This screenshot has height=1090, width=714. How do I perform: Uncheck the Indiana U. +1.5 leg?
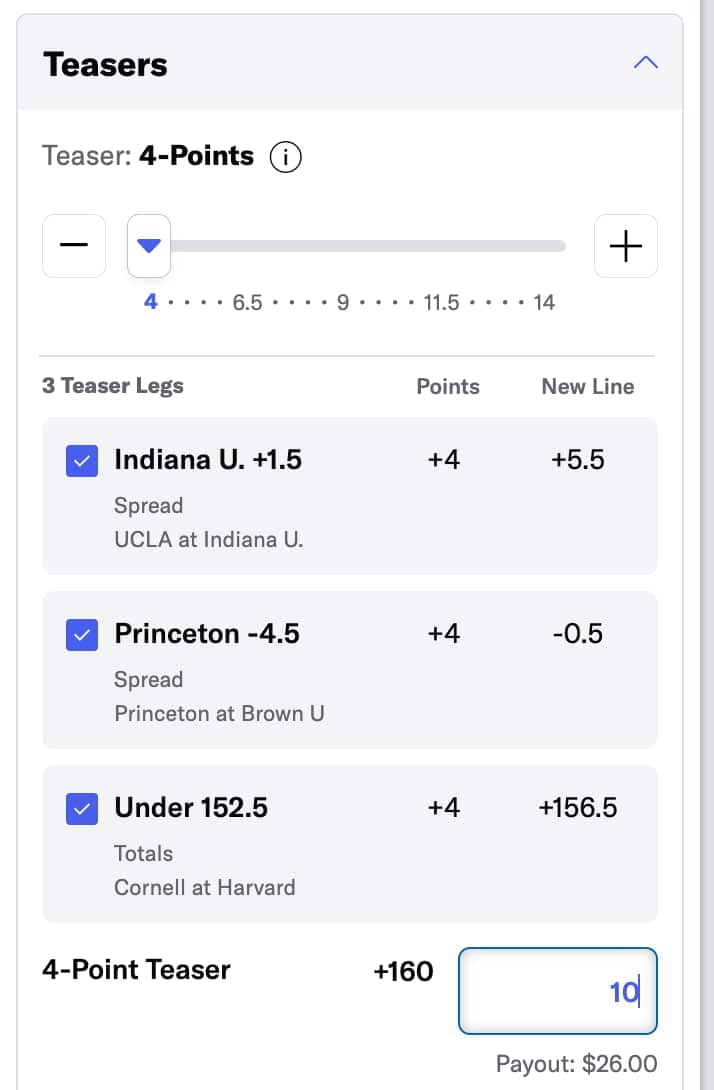point(82,461)
